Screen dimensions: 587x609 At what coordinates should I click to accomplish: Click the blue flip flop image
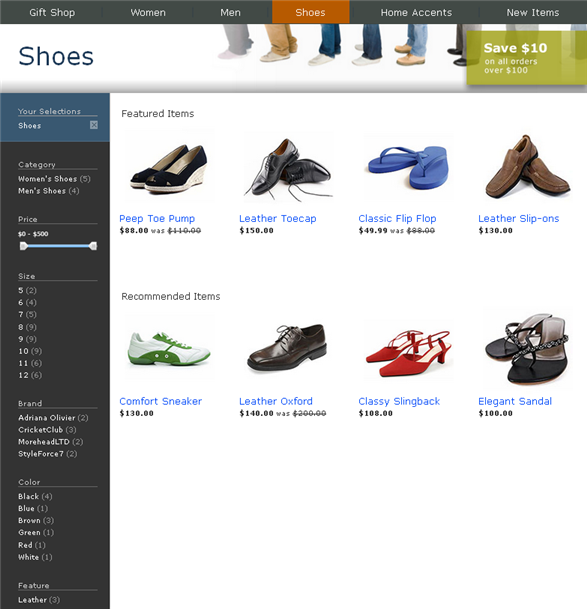[x=408, y=167]
